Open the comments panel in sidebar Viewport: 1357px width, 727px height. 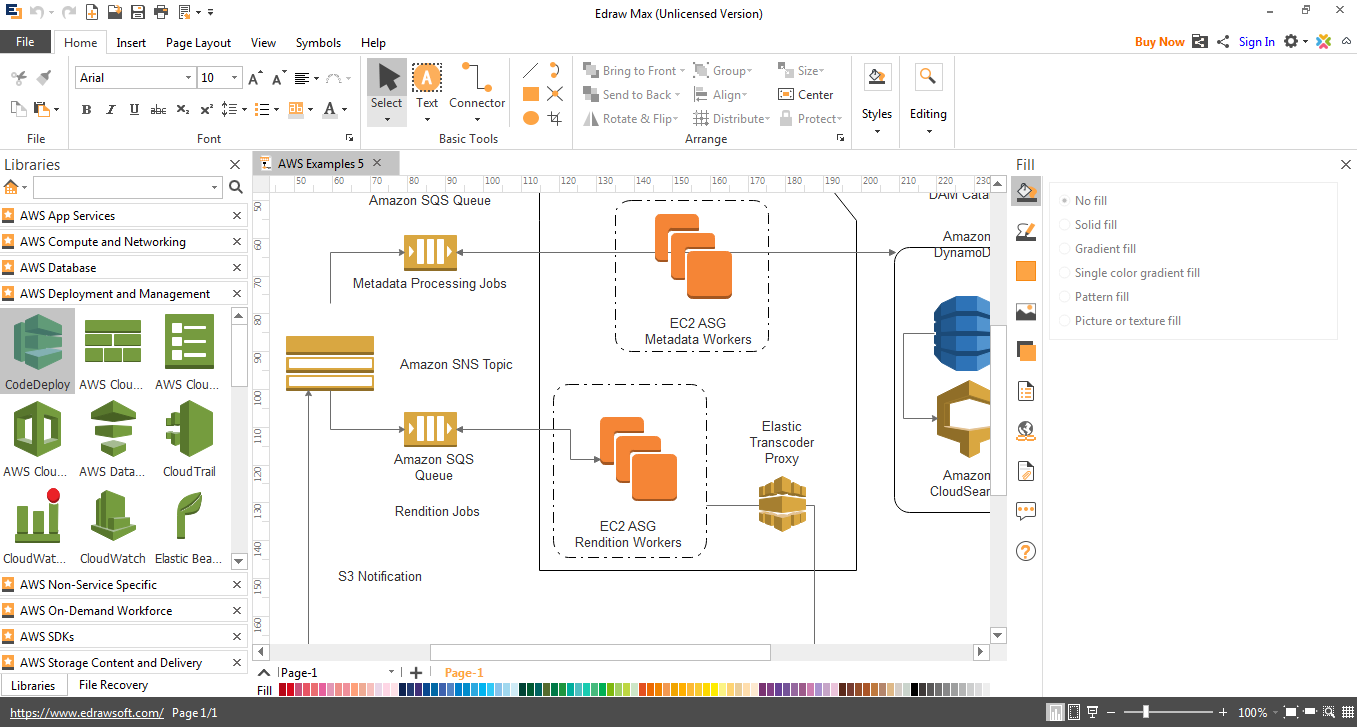point(1025,511)
